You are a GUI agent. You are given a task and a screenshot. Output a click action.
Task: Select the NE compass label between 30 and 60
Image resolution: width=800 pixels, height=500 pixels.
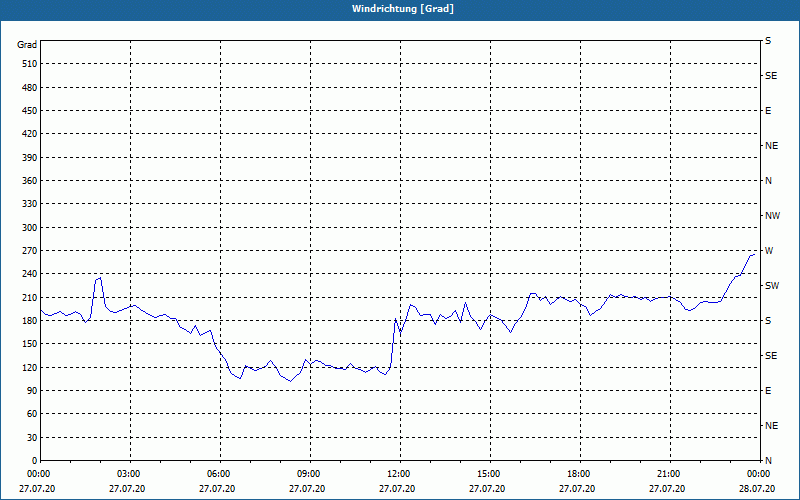click(771, 426)
